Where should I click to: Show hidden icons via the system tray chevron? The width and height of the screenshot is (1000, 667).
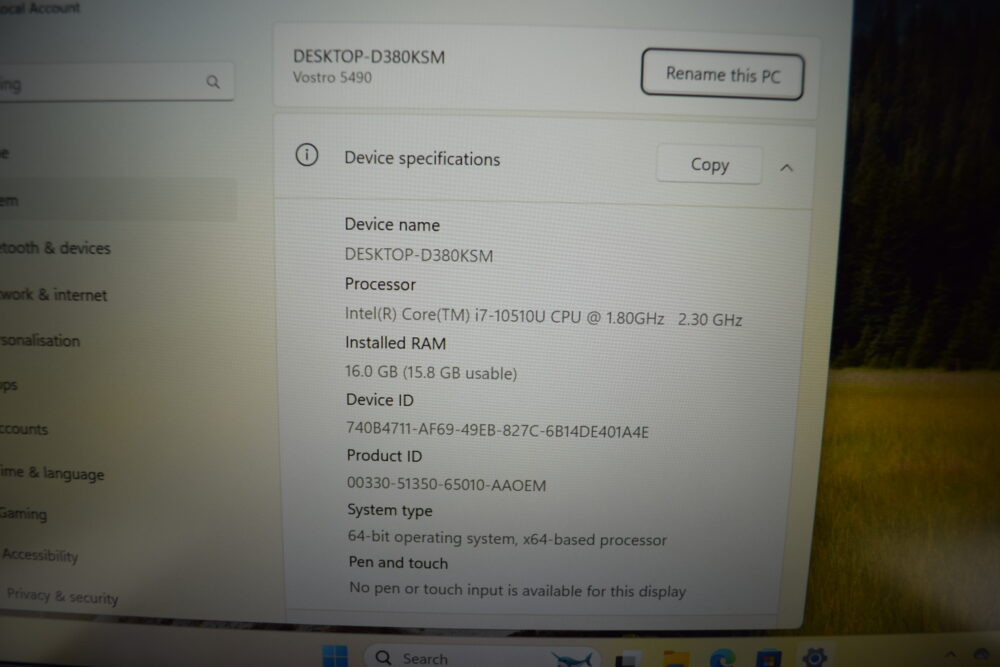click(x=950, y=655)
